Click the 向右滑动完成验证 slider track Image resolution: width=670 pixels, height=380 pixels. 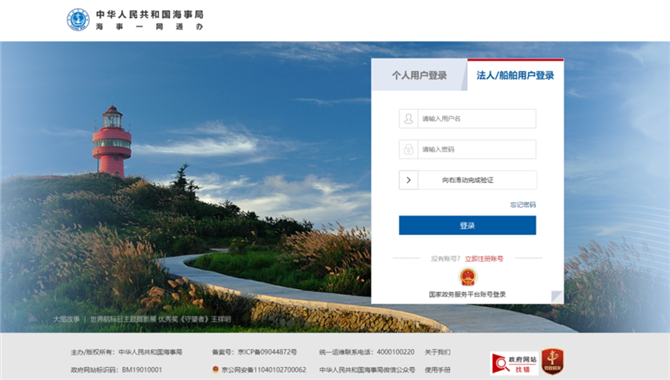coord(467,180)
